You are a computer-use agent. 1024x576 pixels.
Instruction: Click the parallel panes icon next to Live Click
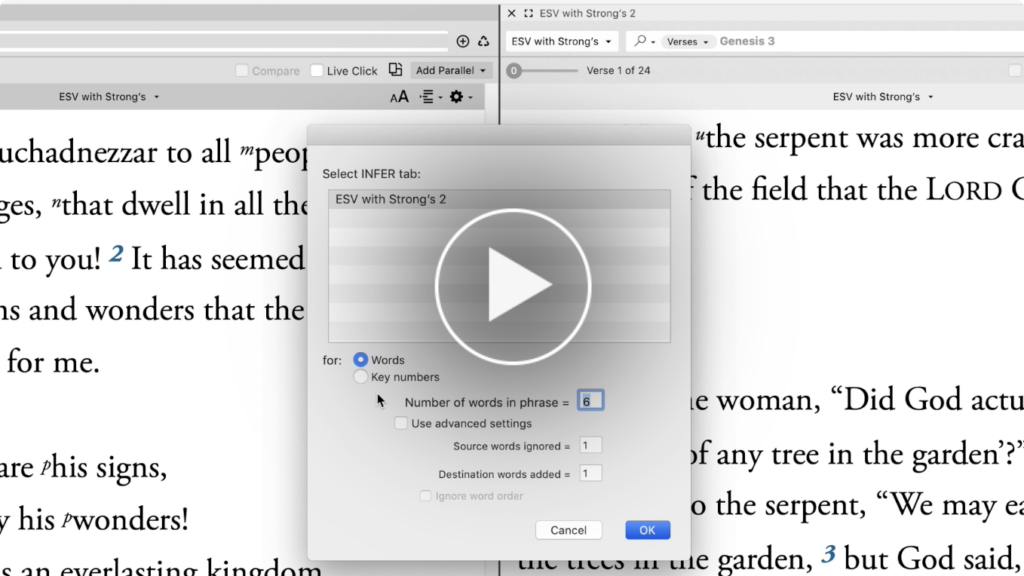(x=395, y=70)
